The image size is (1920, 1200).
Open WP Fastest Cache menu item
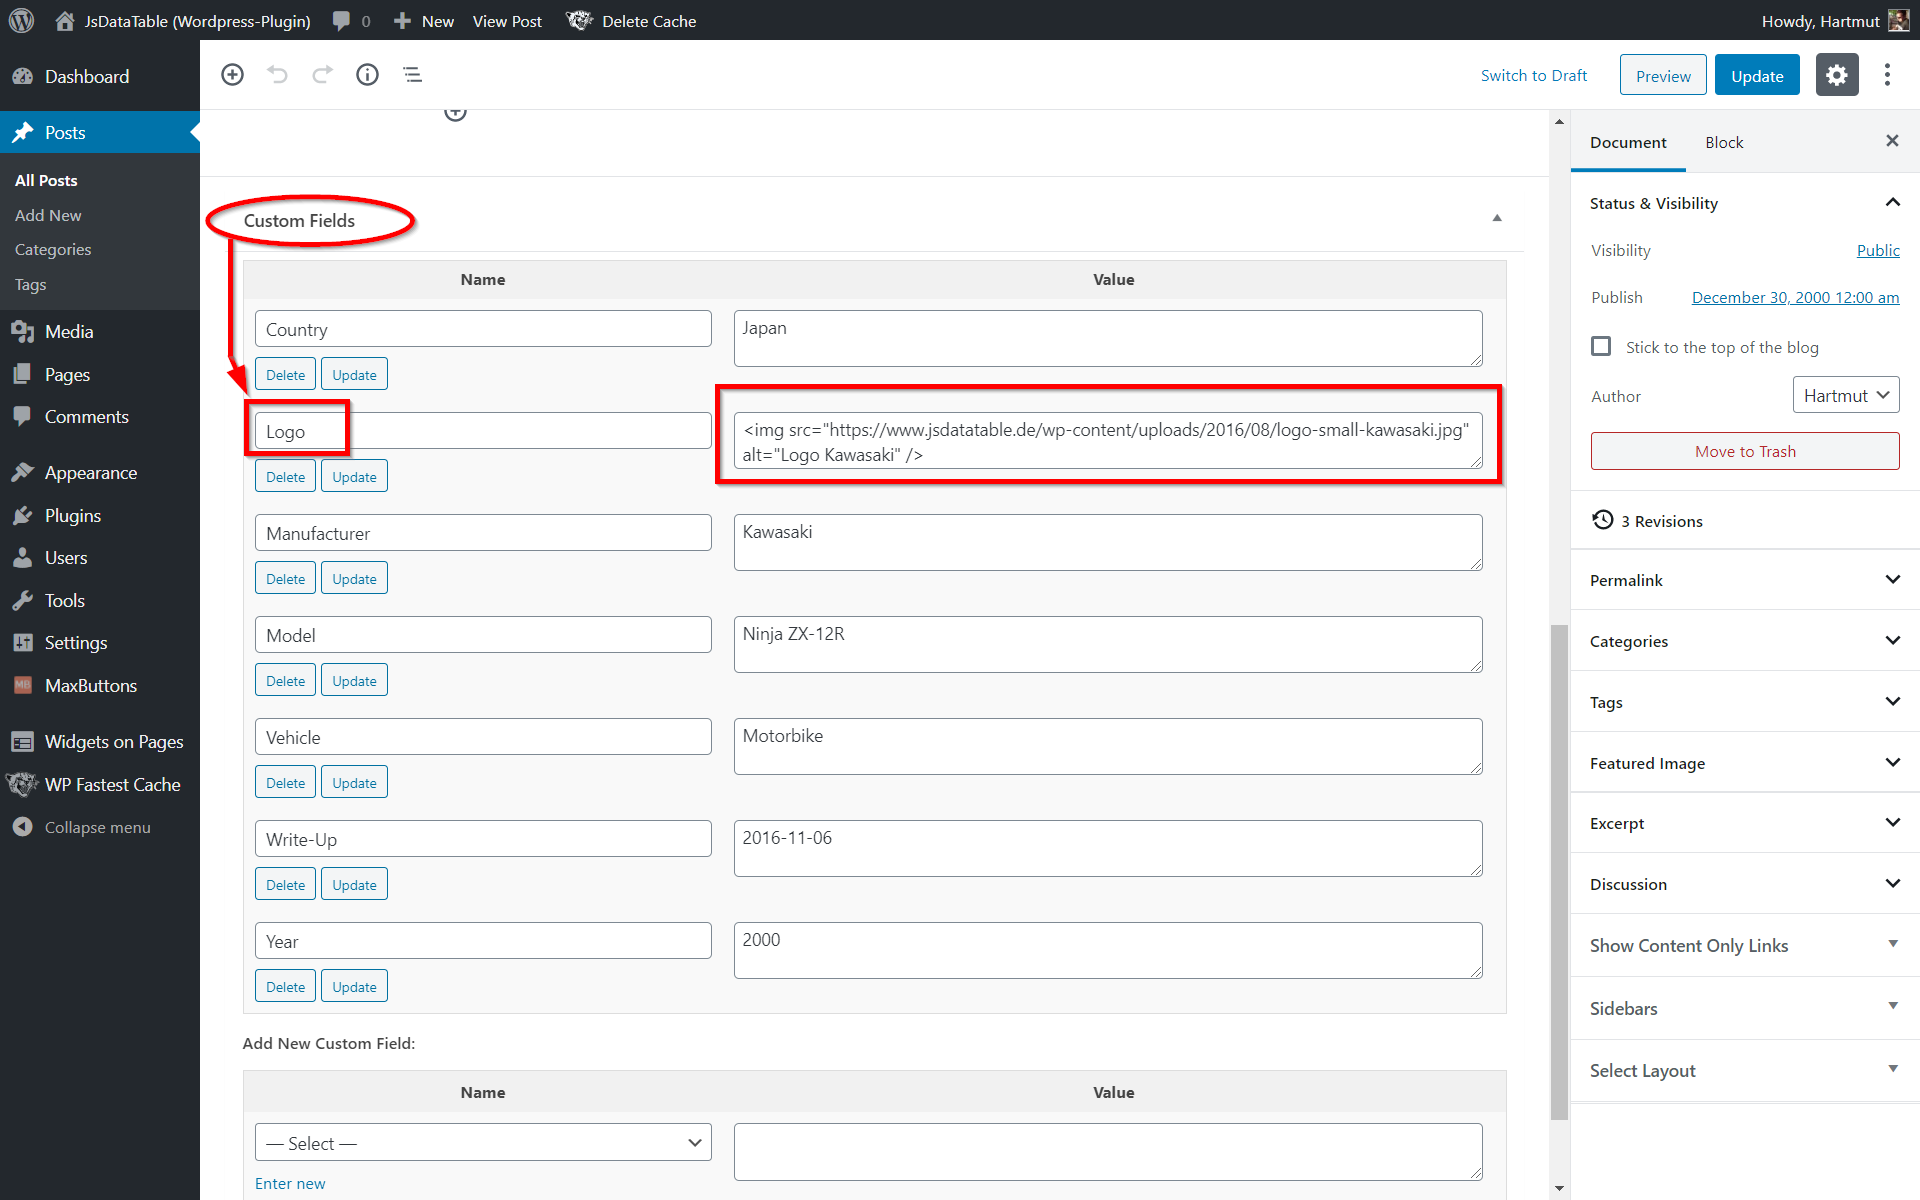click(x=100, y=785)
